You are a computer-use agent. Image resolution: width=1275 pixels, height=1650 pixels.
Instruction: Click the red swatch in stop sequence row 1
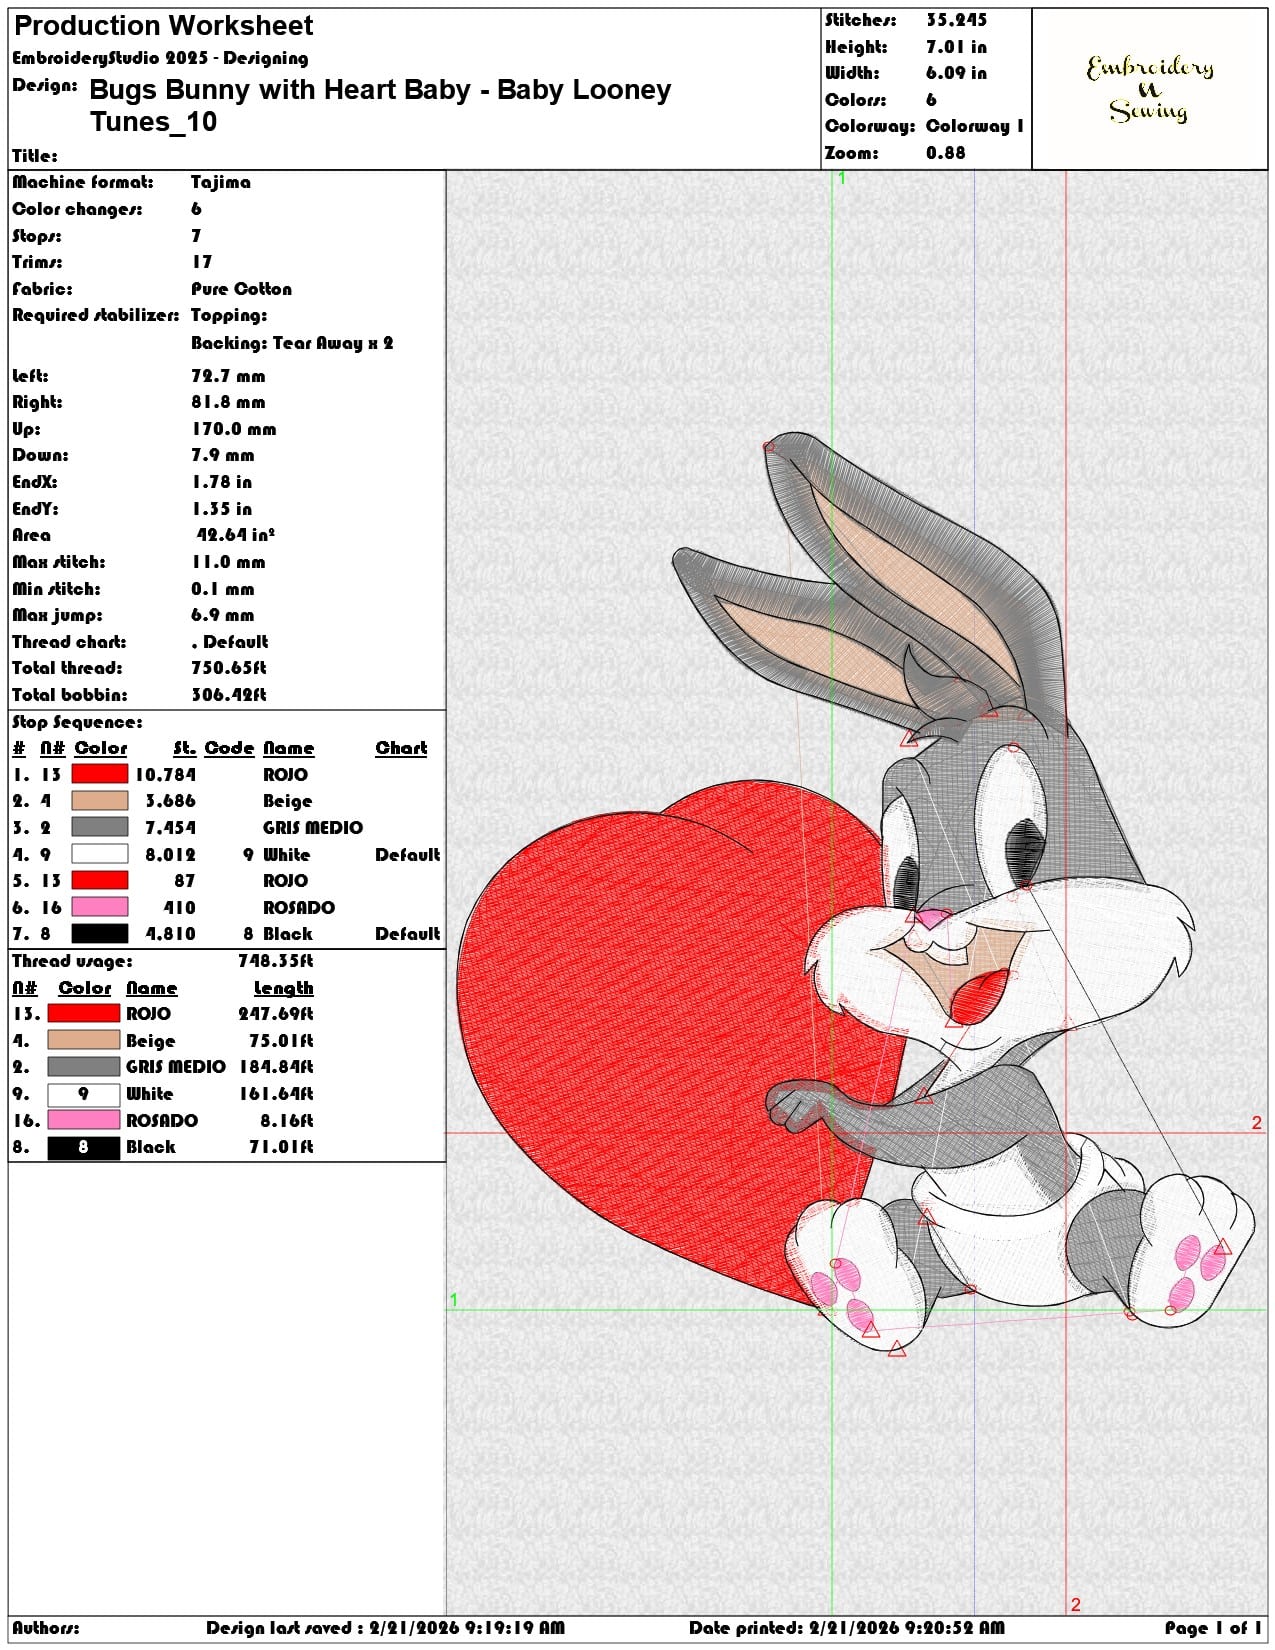pos(100,774)
